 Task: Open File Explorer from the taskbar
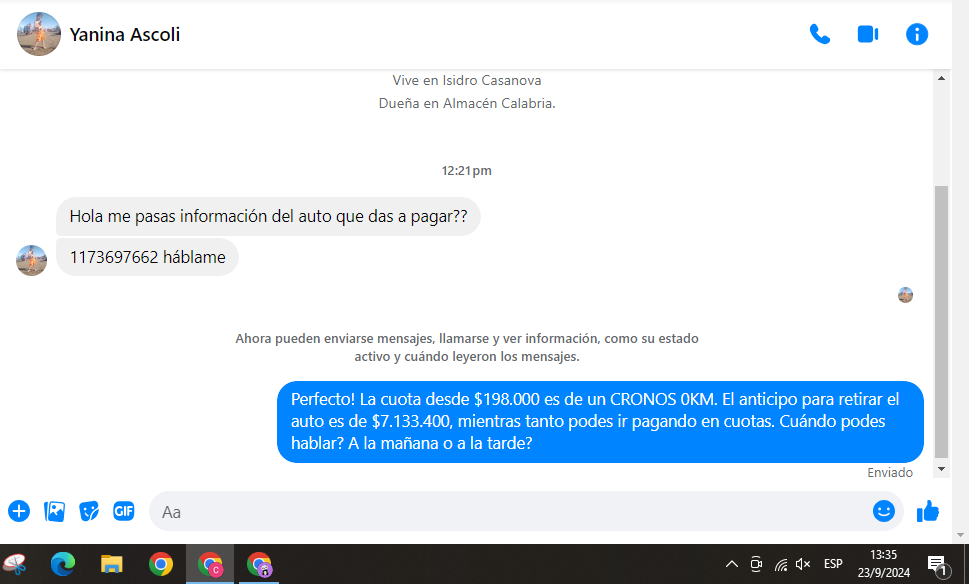(x=111, y=564)
